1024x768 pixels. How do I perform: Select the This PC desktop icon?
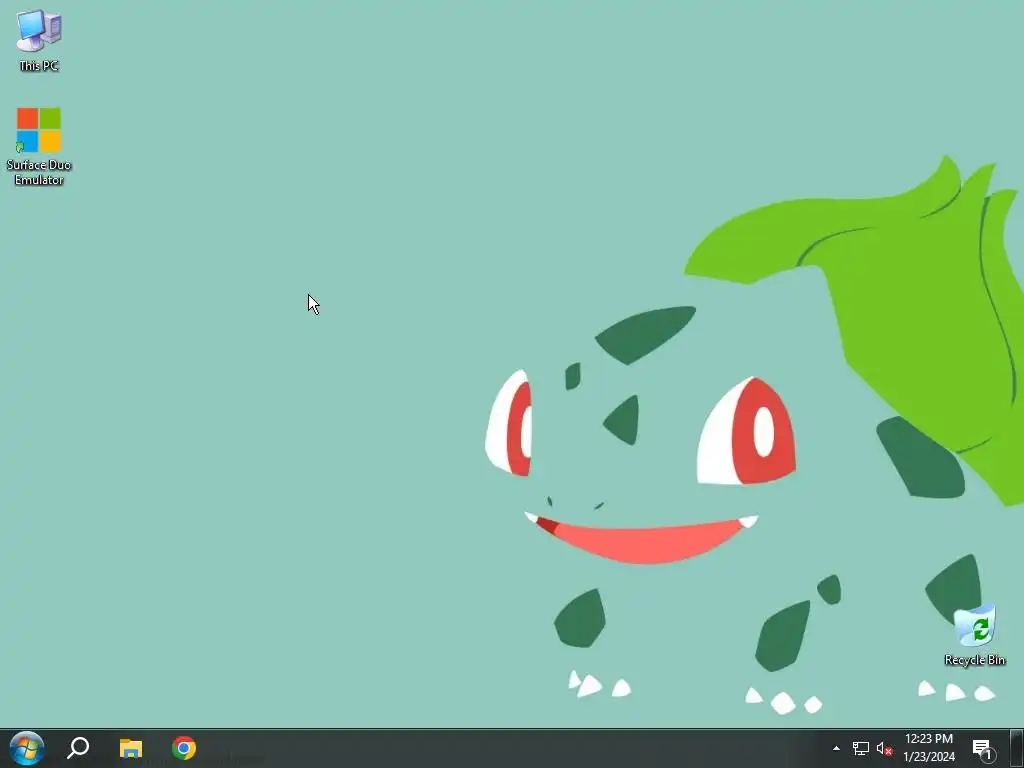[39, 39]
